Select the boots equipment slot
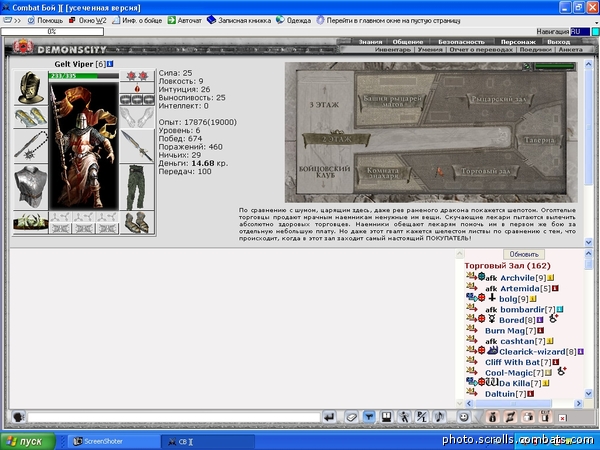The image size is (600, 450). pos(137,222)
